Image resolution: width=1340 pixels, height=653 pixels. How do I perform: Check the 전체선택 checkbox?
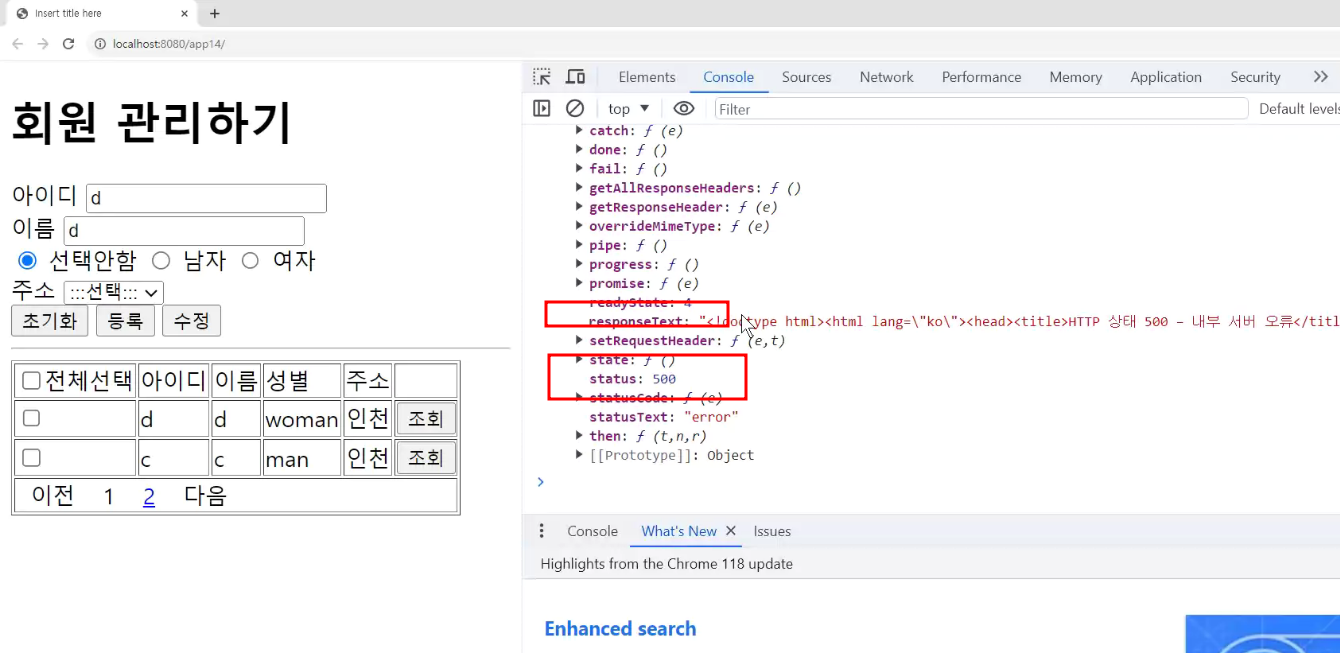click(31, 380)
